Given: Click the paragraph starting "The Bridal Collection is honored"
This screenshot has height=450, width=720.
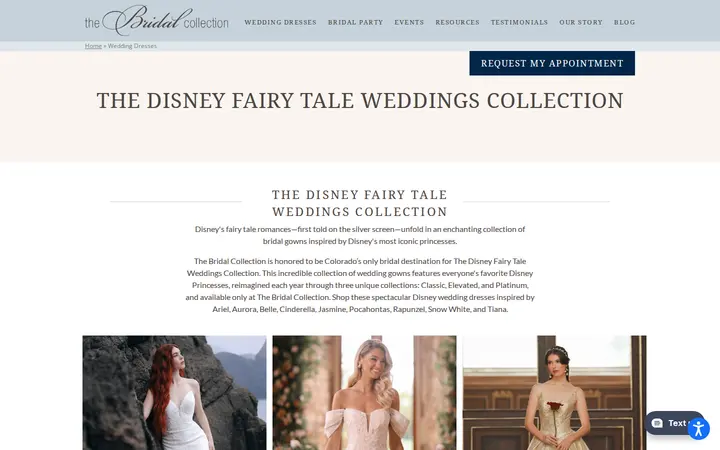Looking at the screenshot, I should [360, 285].
